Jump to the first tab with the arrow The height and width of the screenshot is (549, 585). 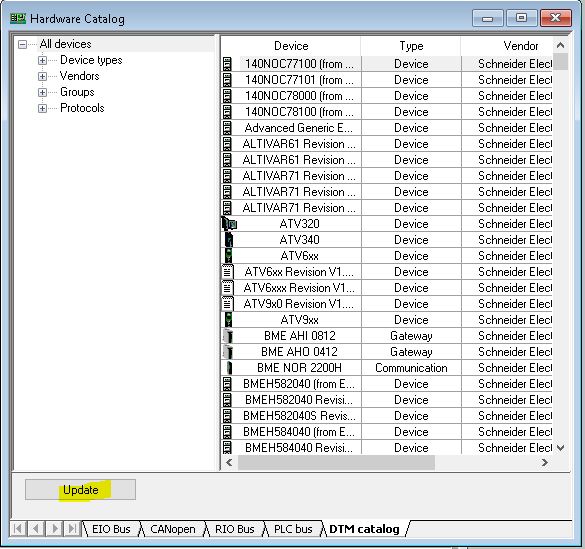point(18,529)
